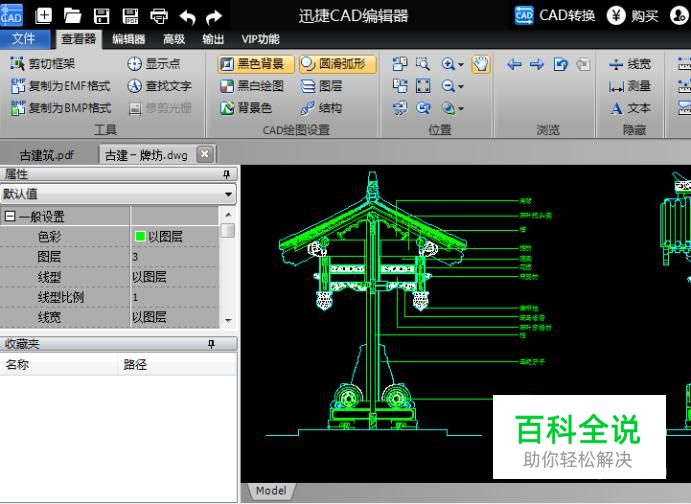The width and height of the screenshot is (691, 504).
Task: Click 复制为EMF格式
Action: coord(60,86)
